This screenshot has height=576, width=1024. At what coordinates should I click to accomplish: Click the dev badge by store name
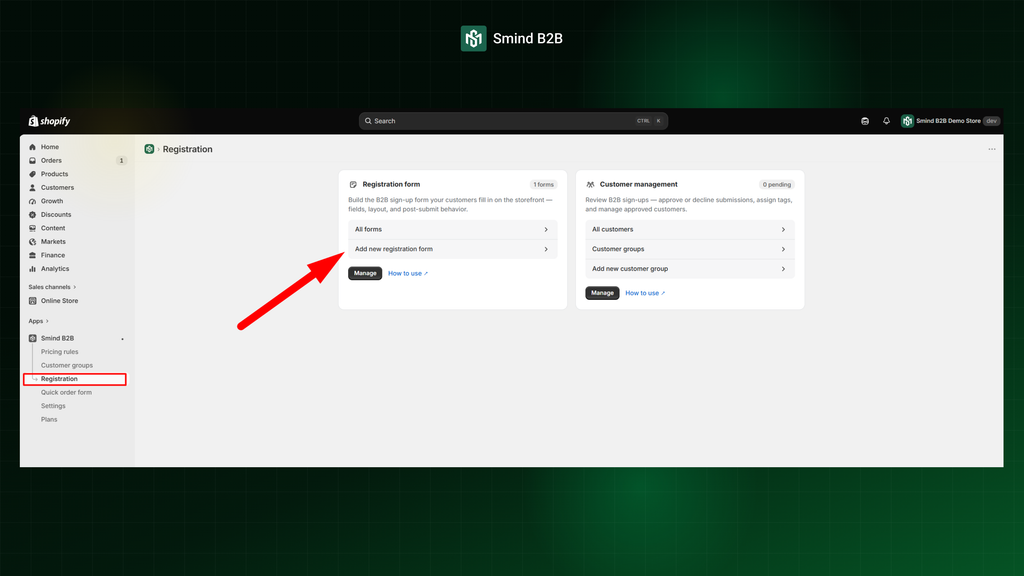tap(991, 121)
